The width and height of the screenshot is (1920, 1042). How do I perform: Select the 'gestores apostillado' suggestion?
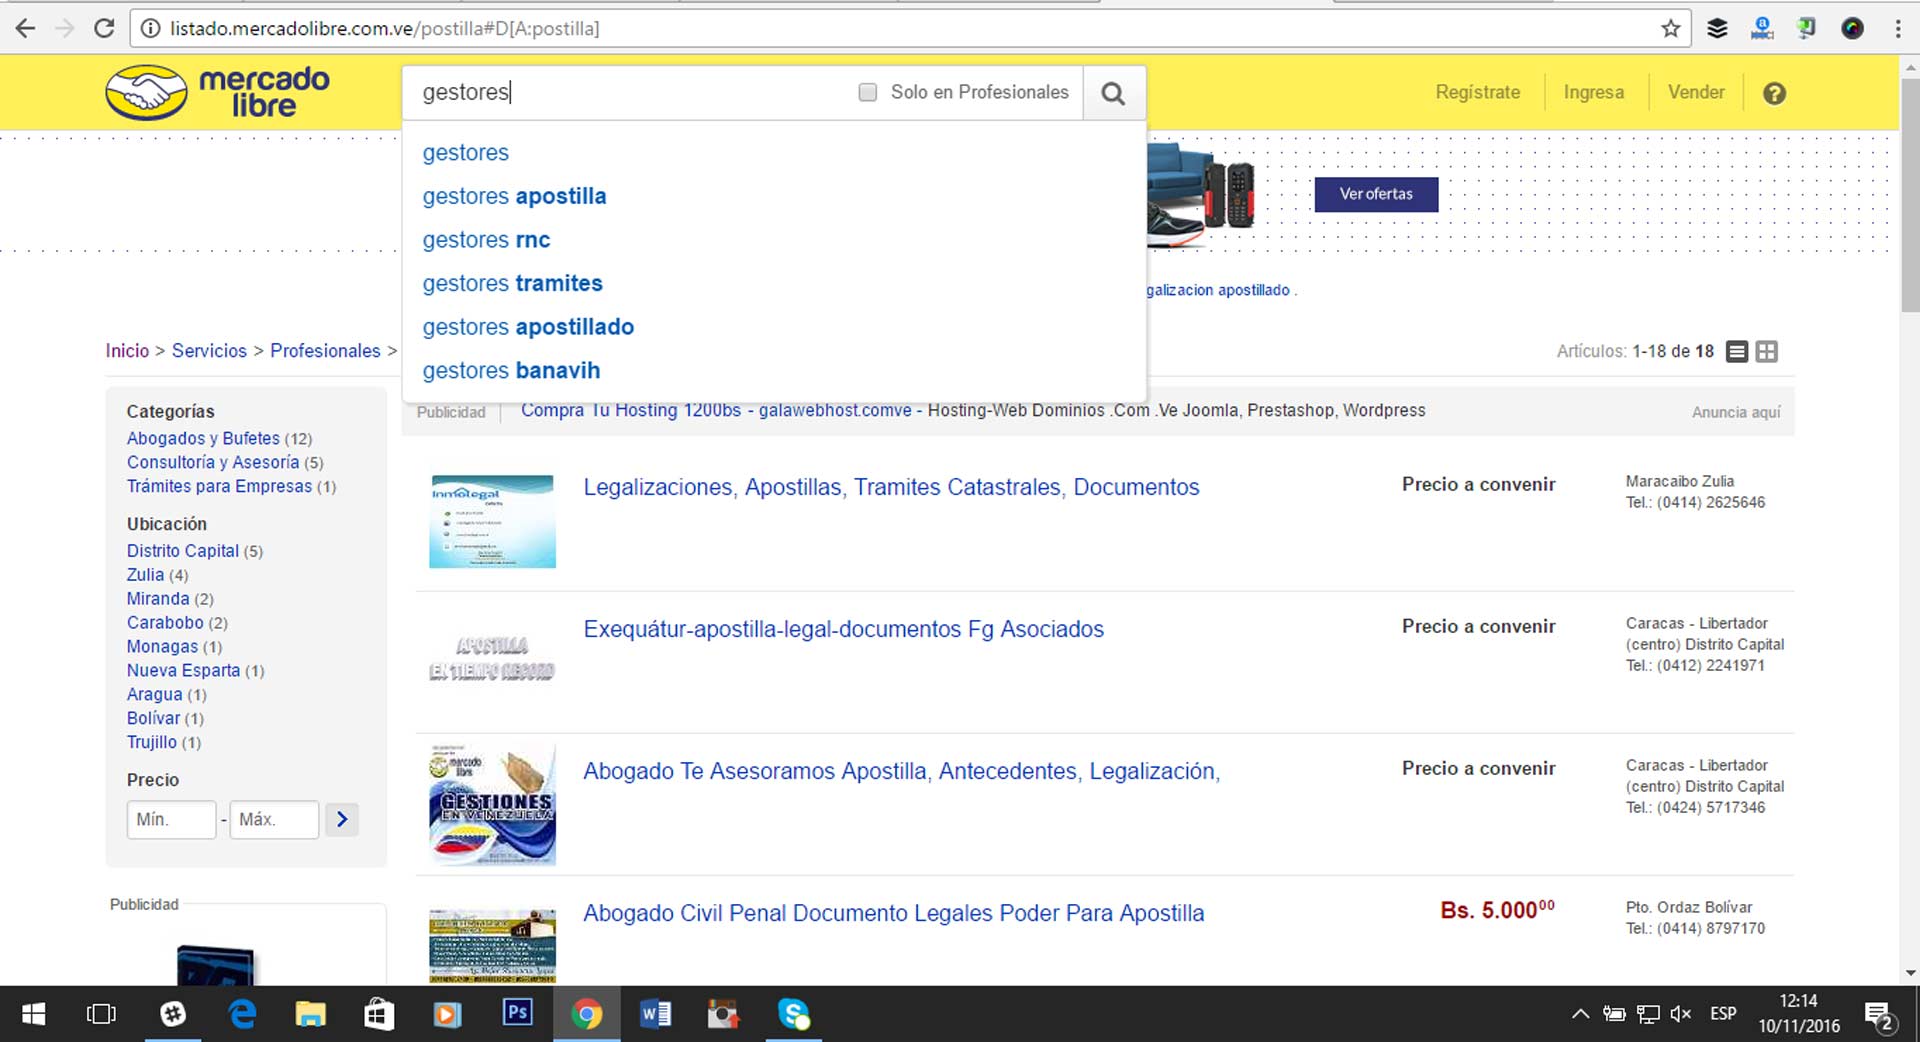(528, 327)
